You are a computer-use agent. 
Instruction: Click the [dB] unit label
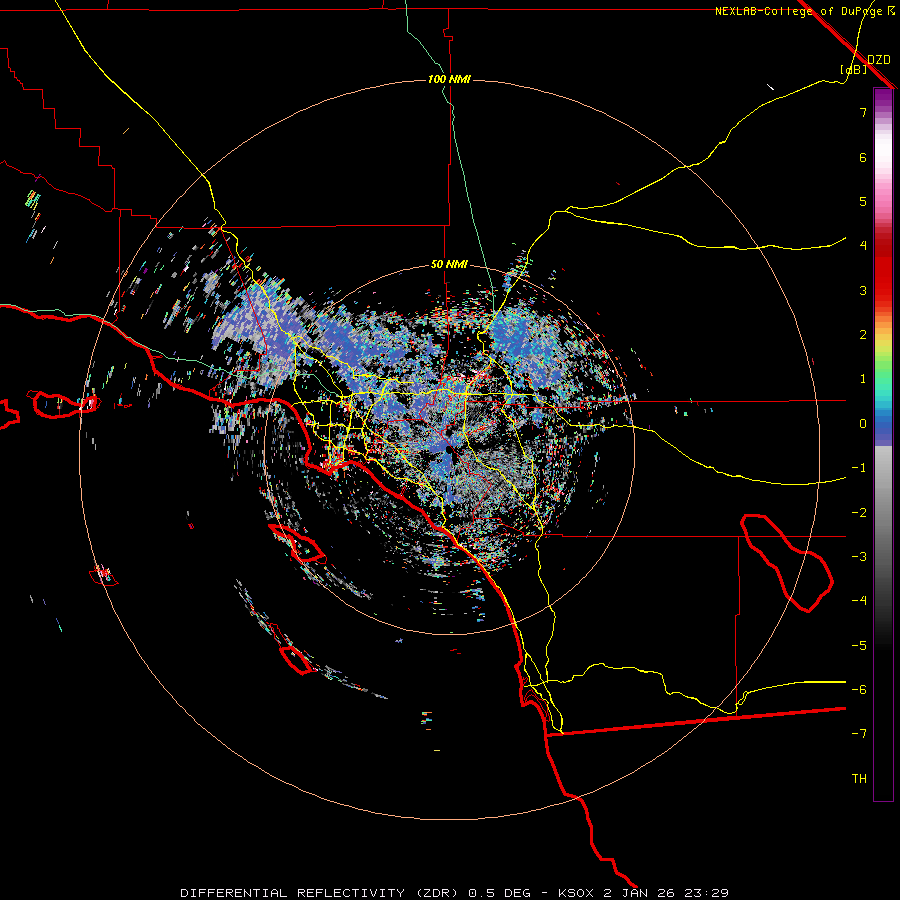(x=854, y=69)
